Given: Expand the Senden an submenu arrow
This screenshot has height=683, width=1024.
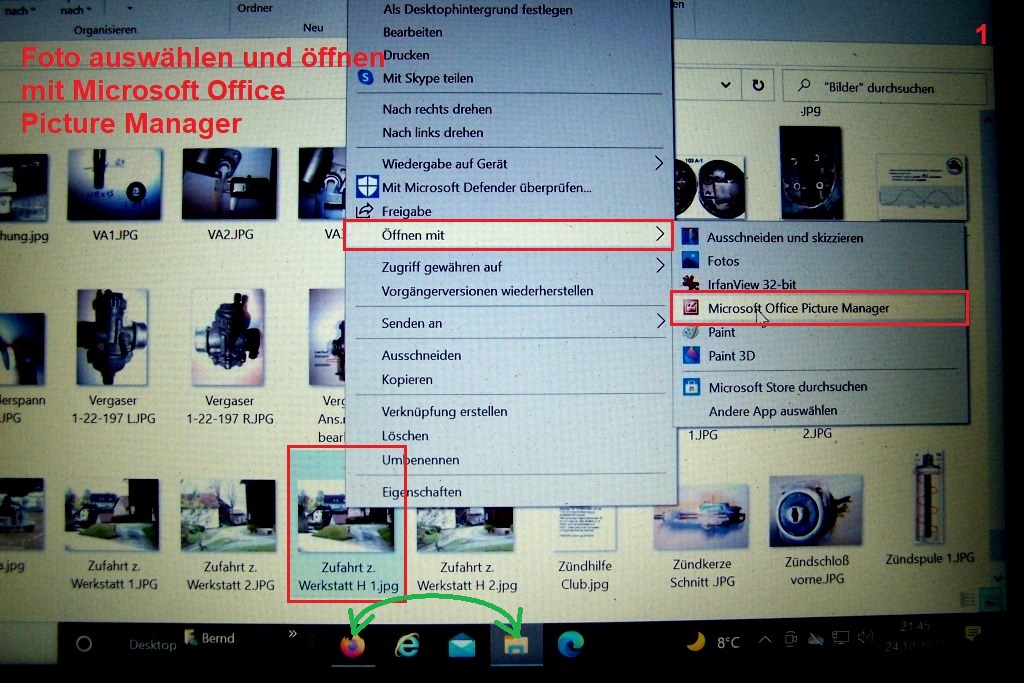Looking at the screenshot, I should click(x=660, y=321).
